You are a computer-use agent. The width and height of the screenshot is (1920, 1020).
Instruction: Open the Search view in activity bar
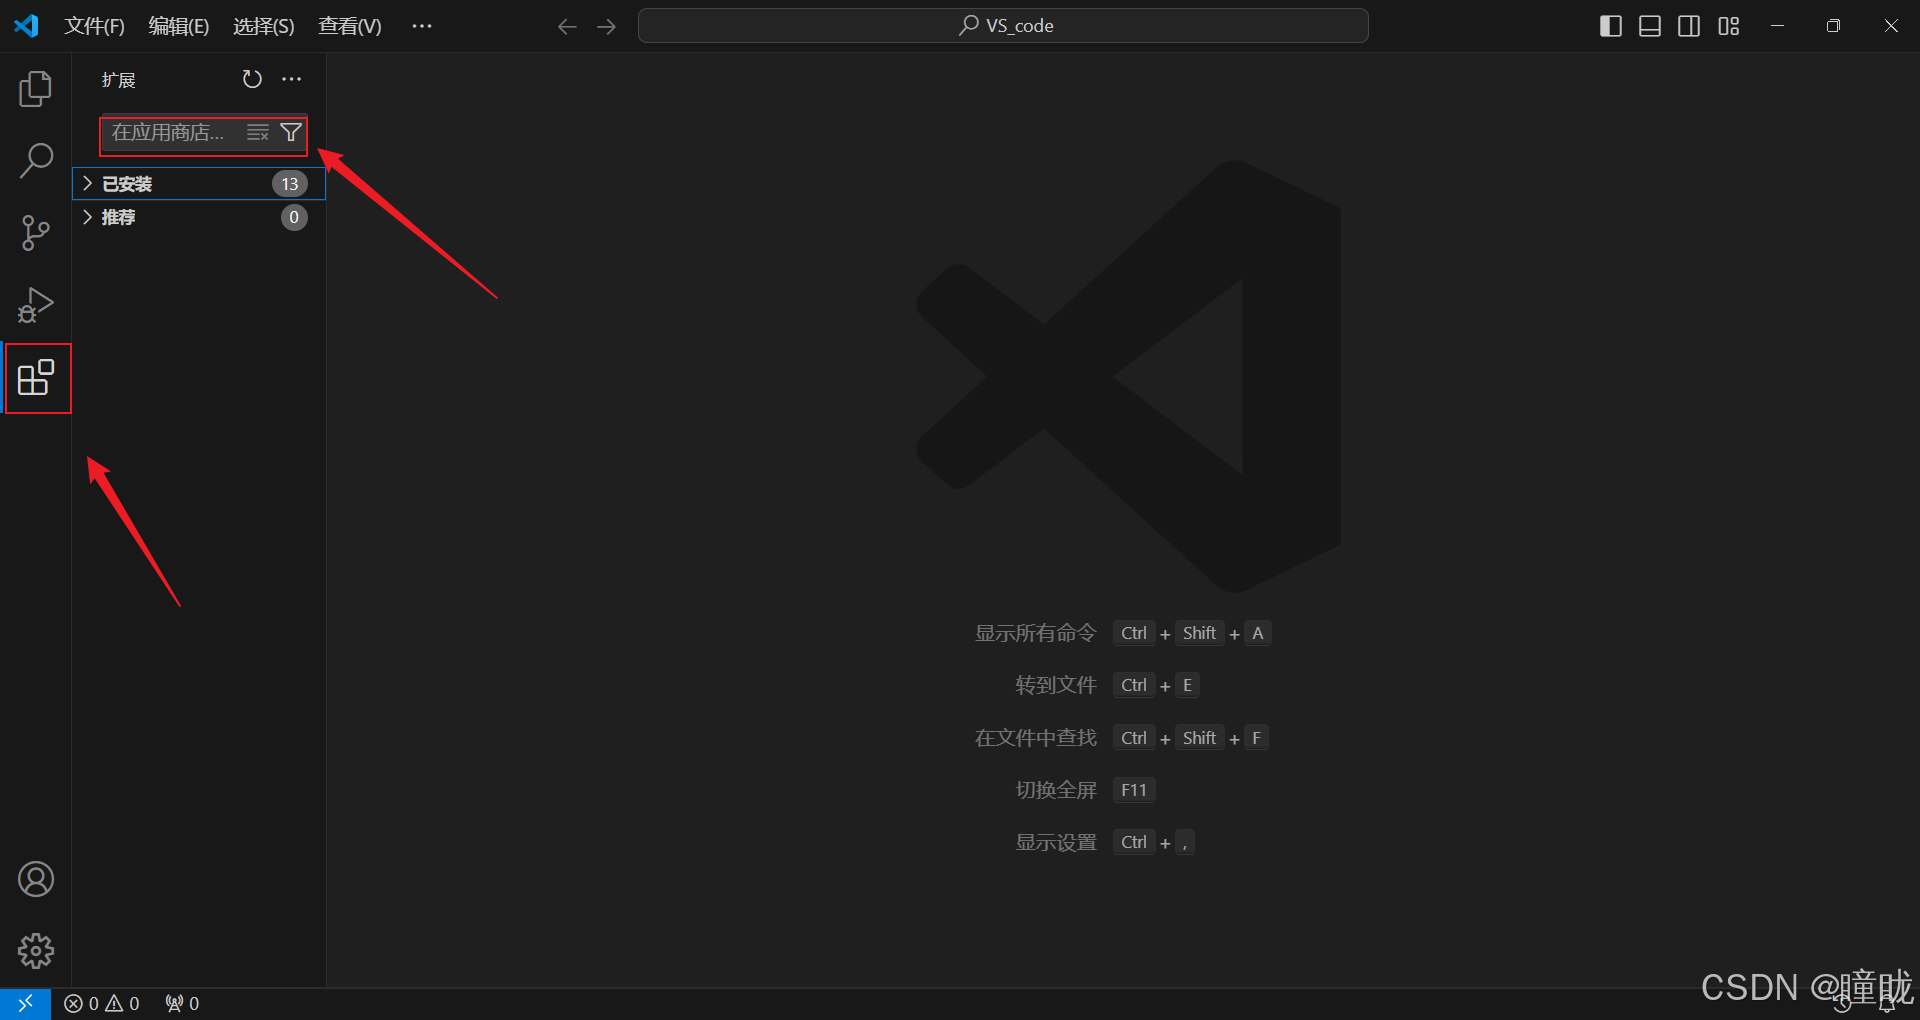(x=36, y=161)
